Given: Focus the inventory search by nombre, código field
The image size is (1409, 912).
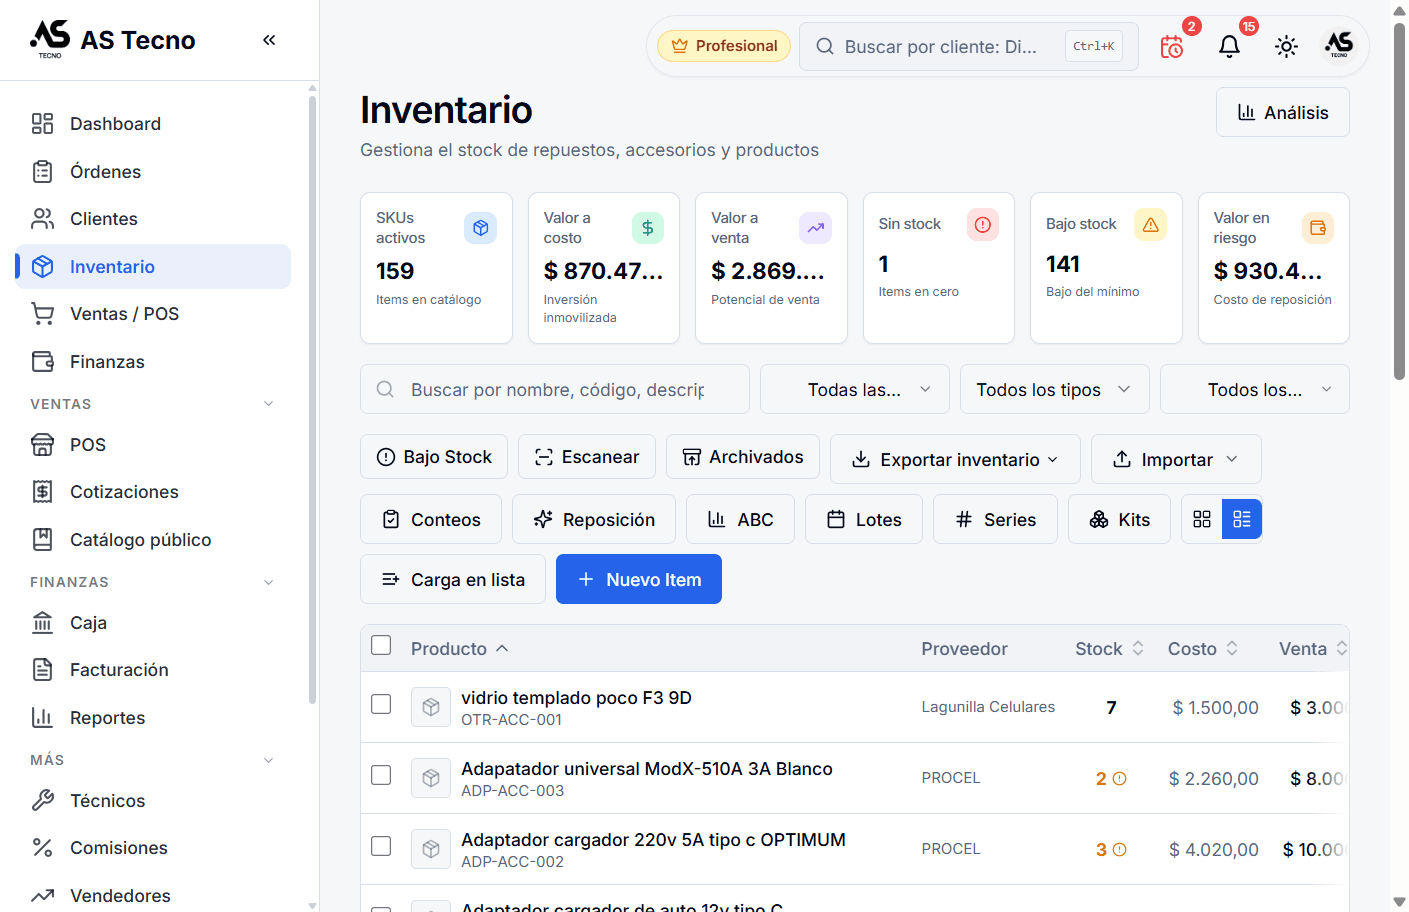Looking at the screenshot, I should point(555,389).
